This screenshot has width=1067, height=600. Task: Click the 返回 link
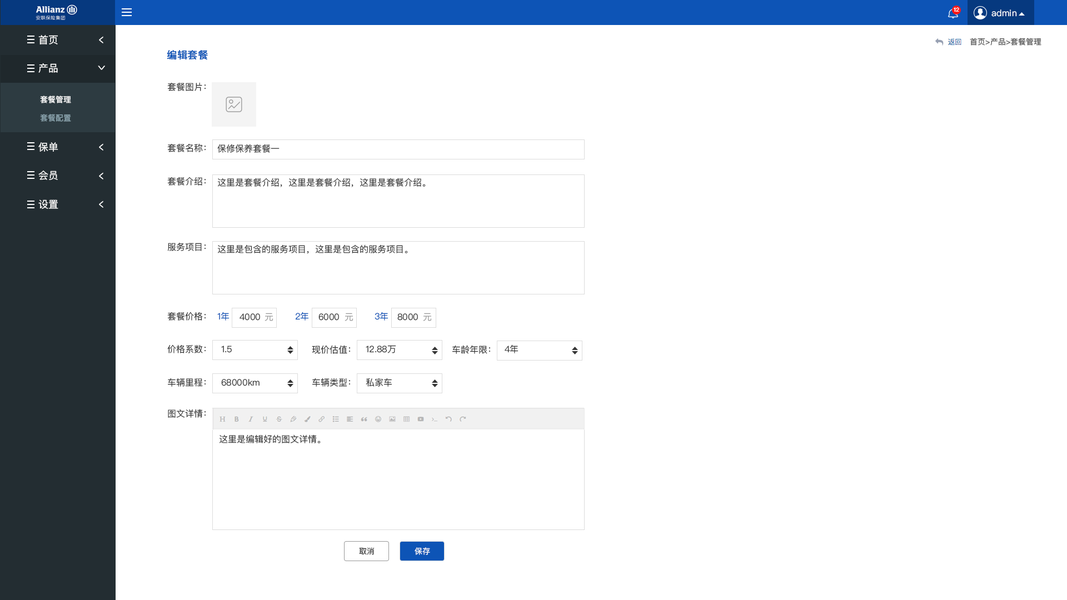[x=954, y=42]
